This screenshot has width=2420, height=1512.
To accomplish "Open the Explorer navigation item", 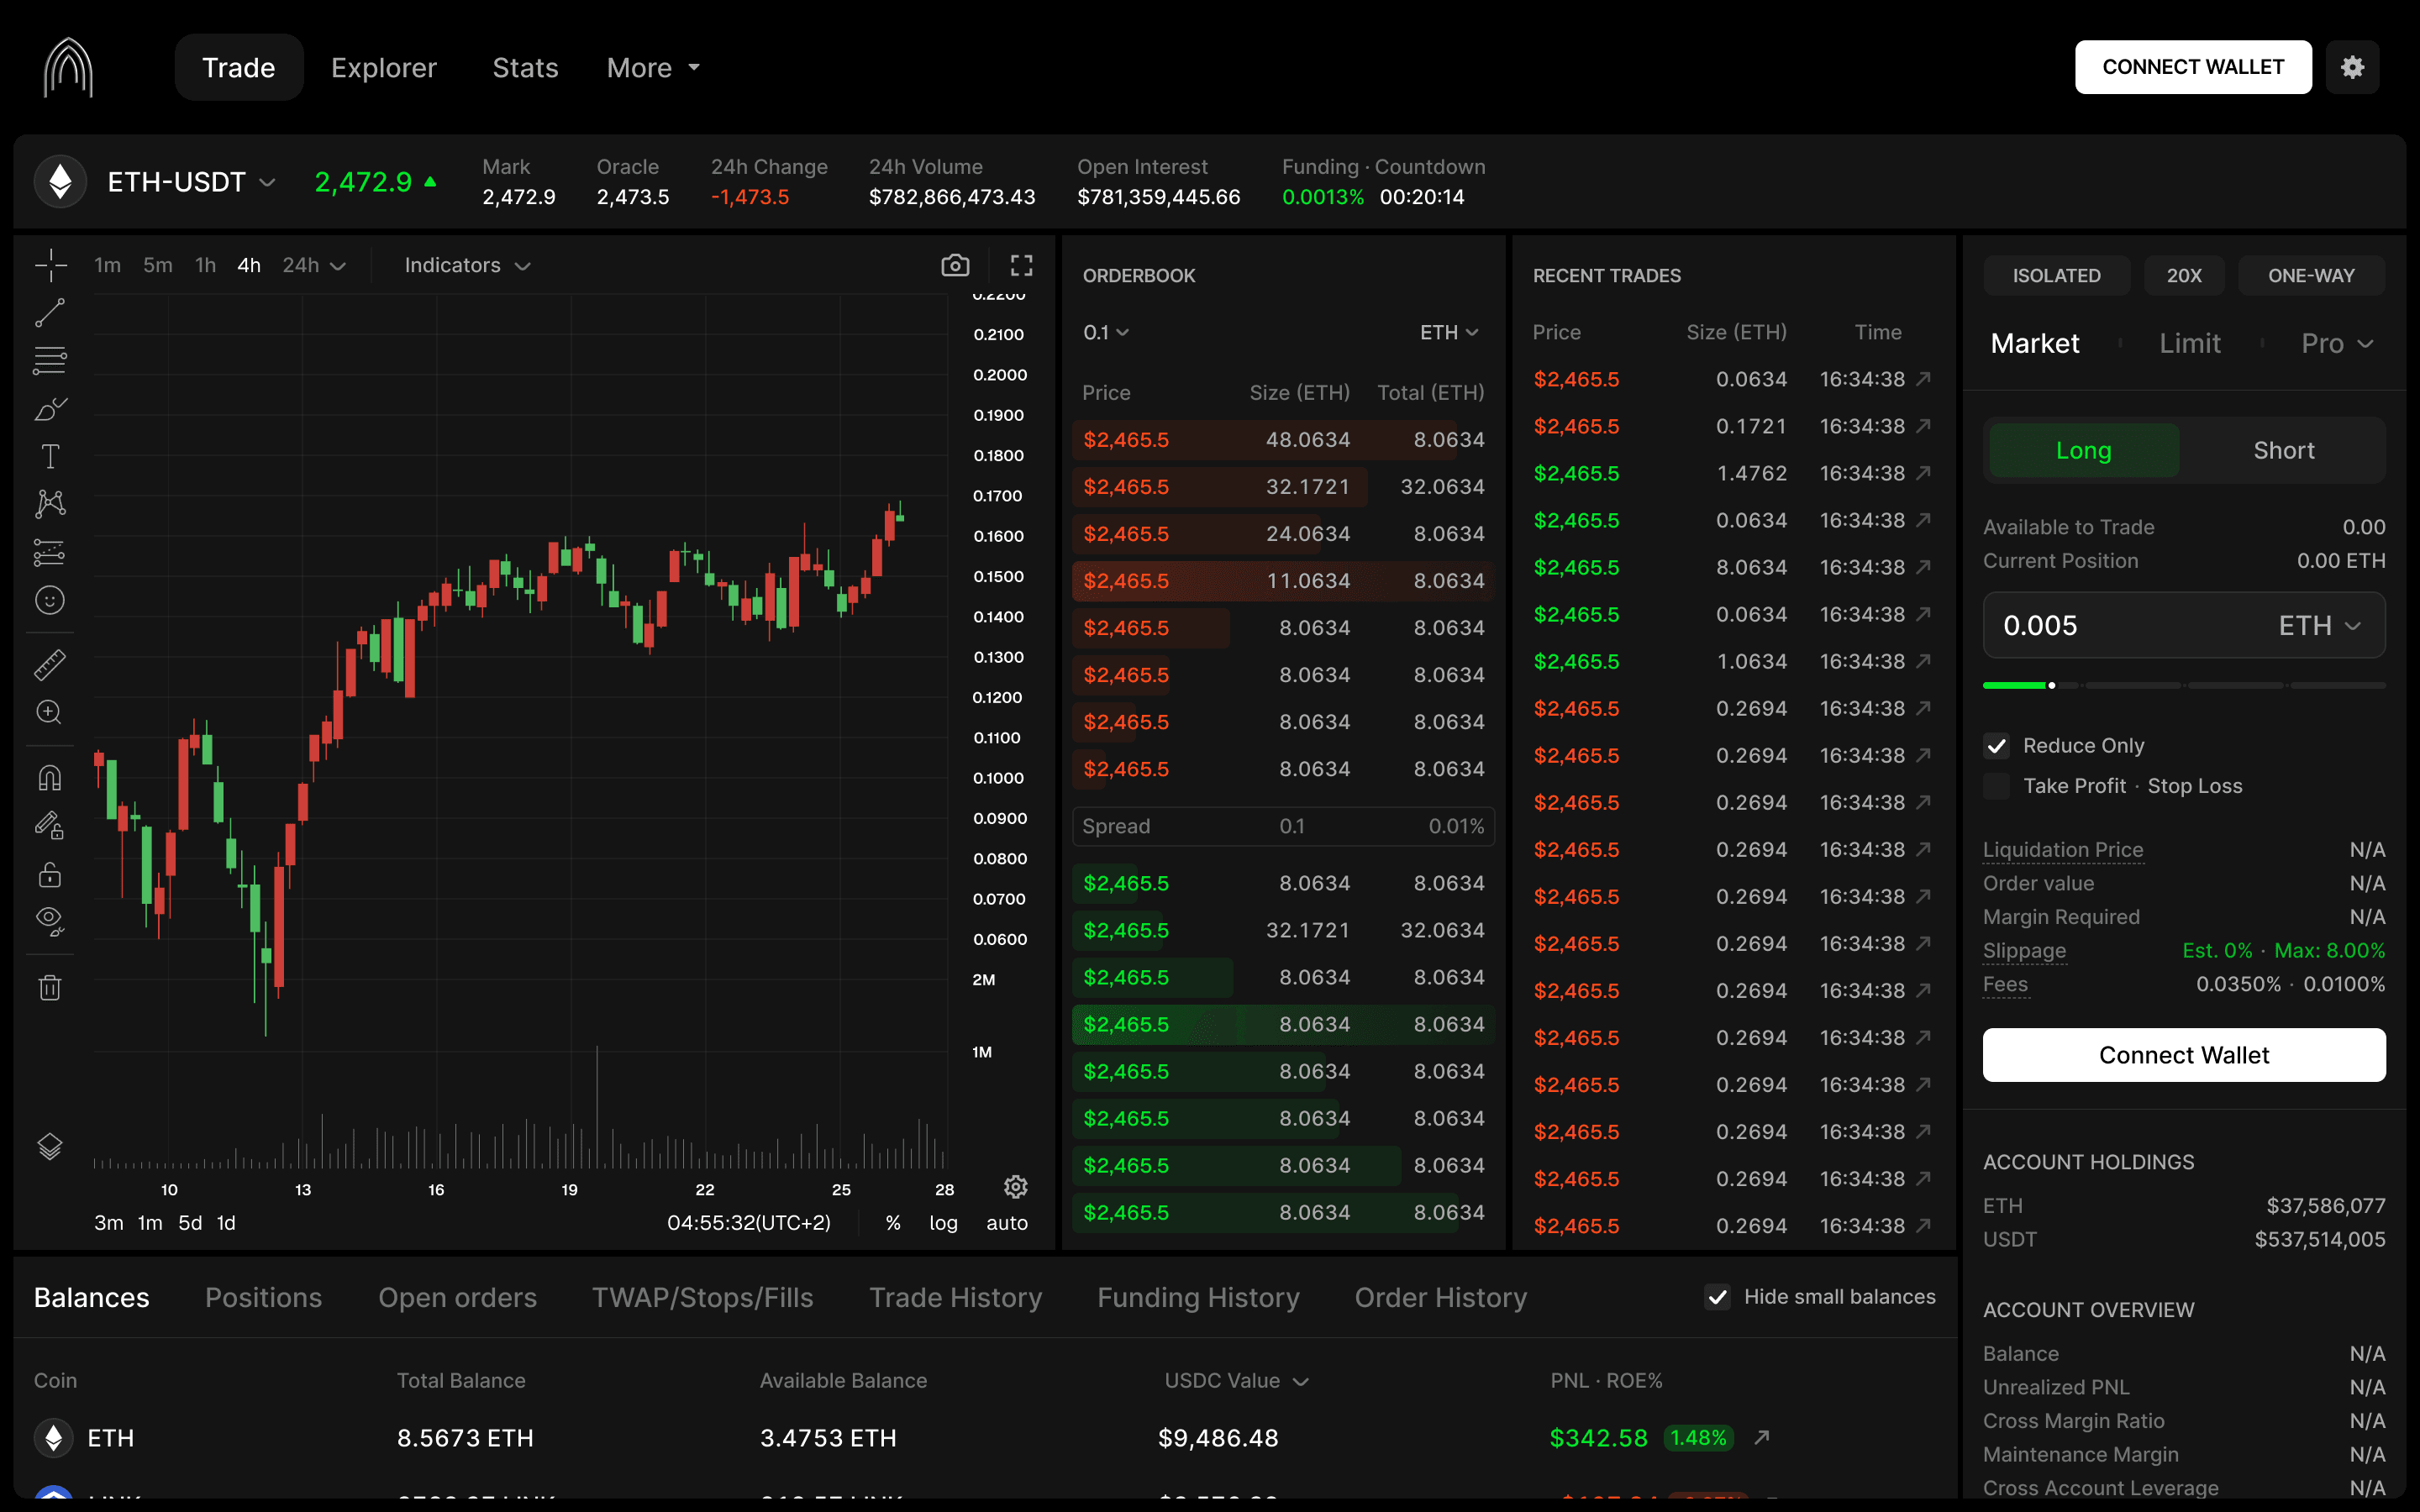I will pos(384,67).
